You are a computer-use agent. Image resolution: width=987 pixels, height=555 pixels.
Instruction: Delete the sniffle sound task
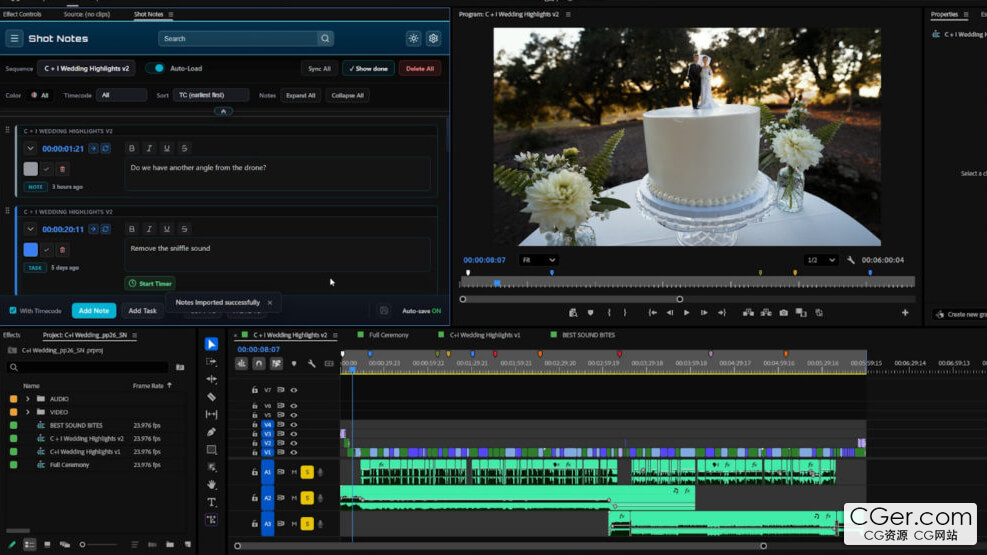[x=62, y=250]
